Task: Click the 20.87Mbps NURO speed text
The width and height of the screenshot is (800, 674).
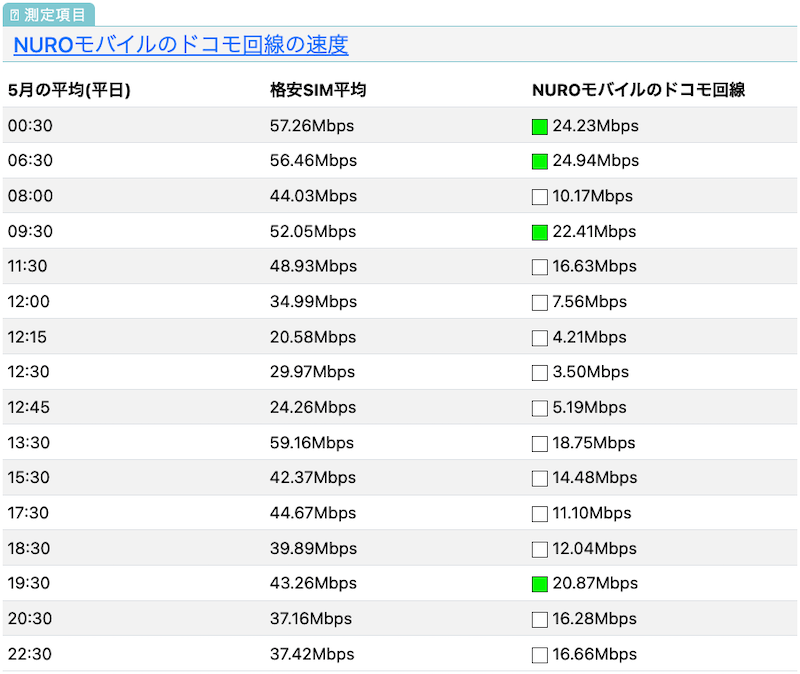Action: (595, 583)
